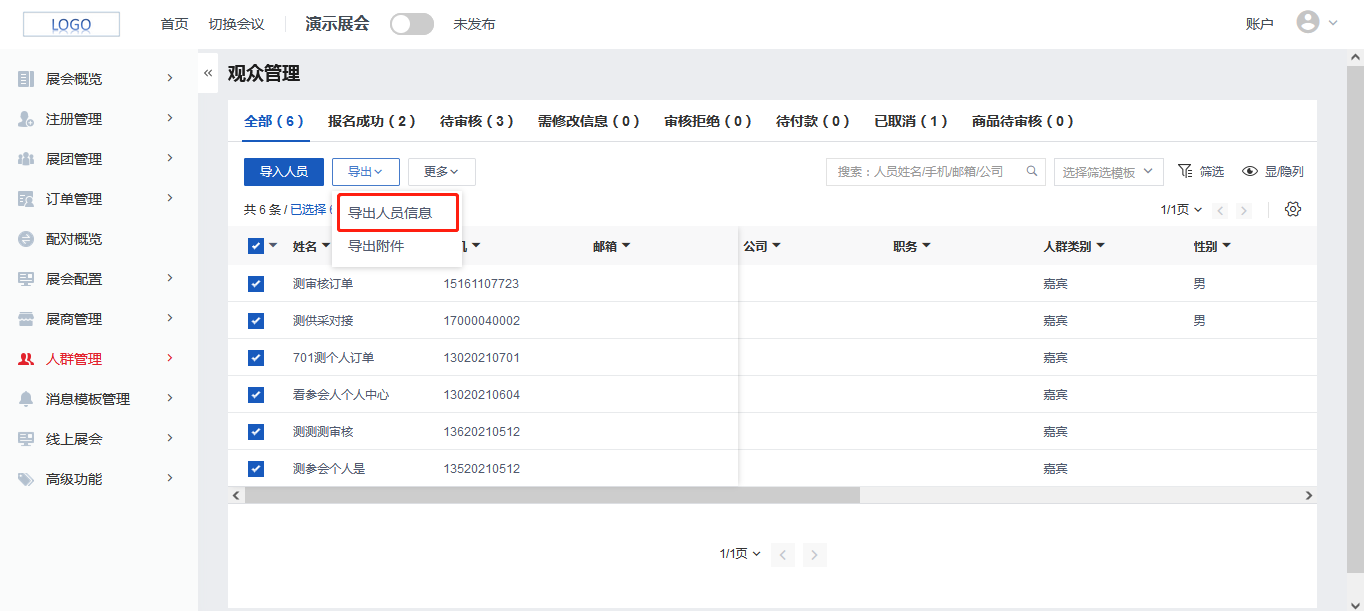This screenshot has width=1364, height=611.
Task: Open the 人群类别 column filter arrow
Action: (1100, 246)
